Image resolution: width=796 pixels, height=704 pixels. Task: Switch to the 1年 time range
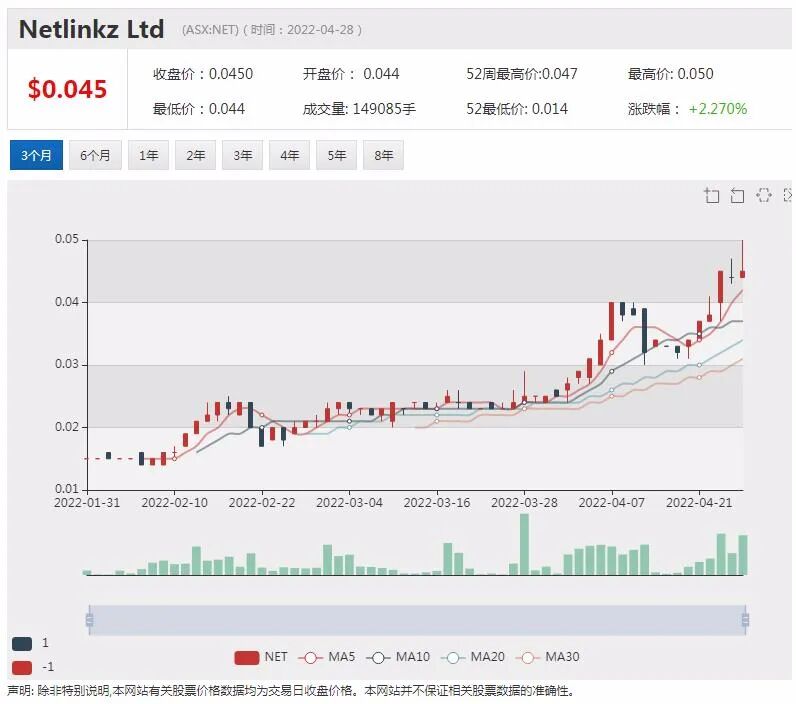(149, 155)
